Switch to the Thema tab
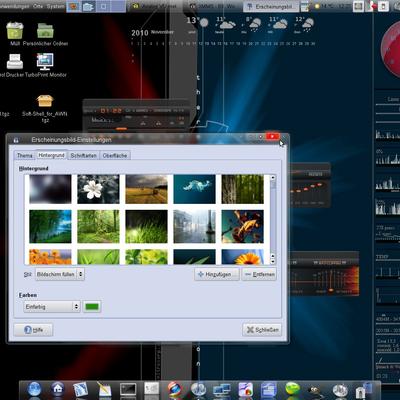400x400 pixels. point(25,156)
